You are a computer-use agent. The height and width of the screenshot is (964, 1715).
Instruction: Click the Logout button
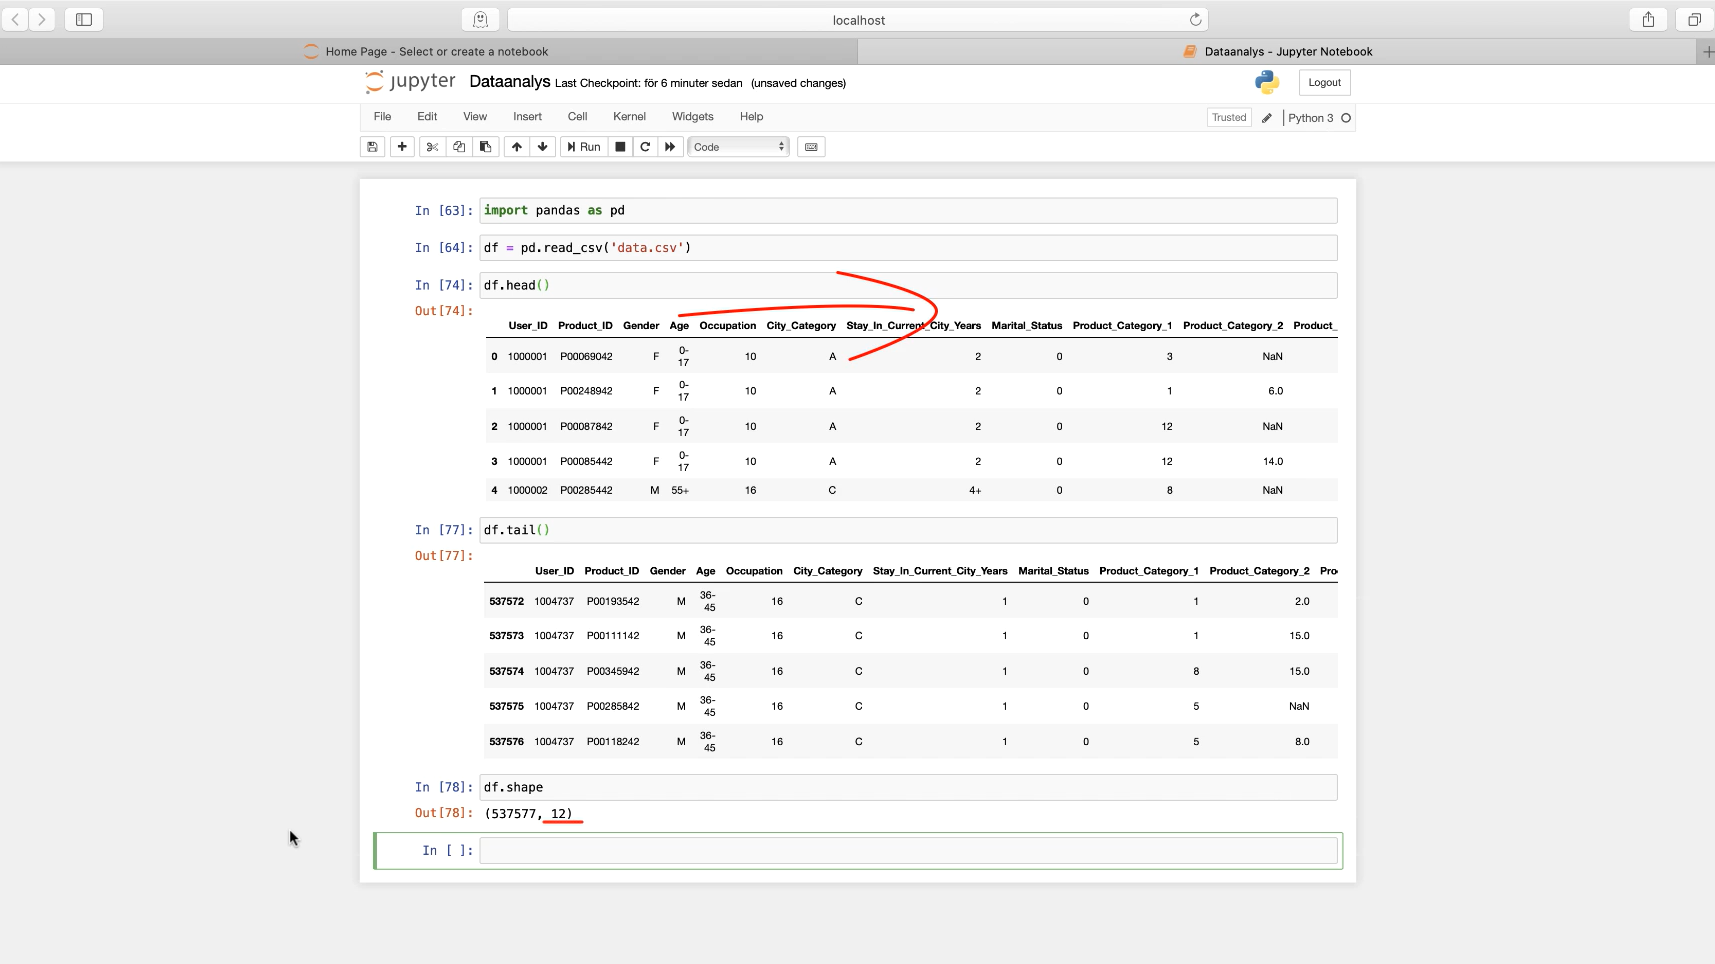point(1322,82)
